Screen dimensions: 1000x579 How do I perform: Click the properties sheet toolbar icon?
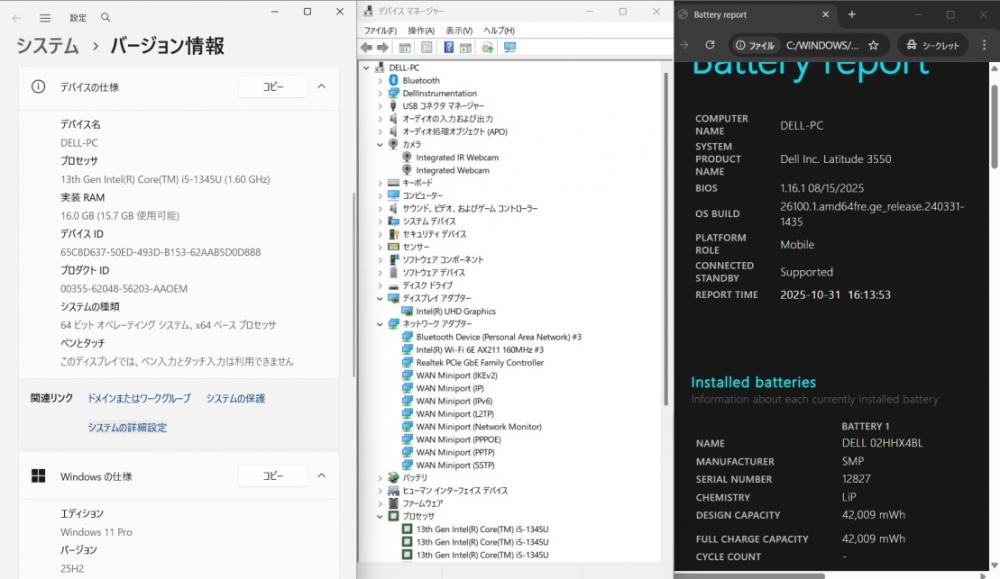coord(427,47)
